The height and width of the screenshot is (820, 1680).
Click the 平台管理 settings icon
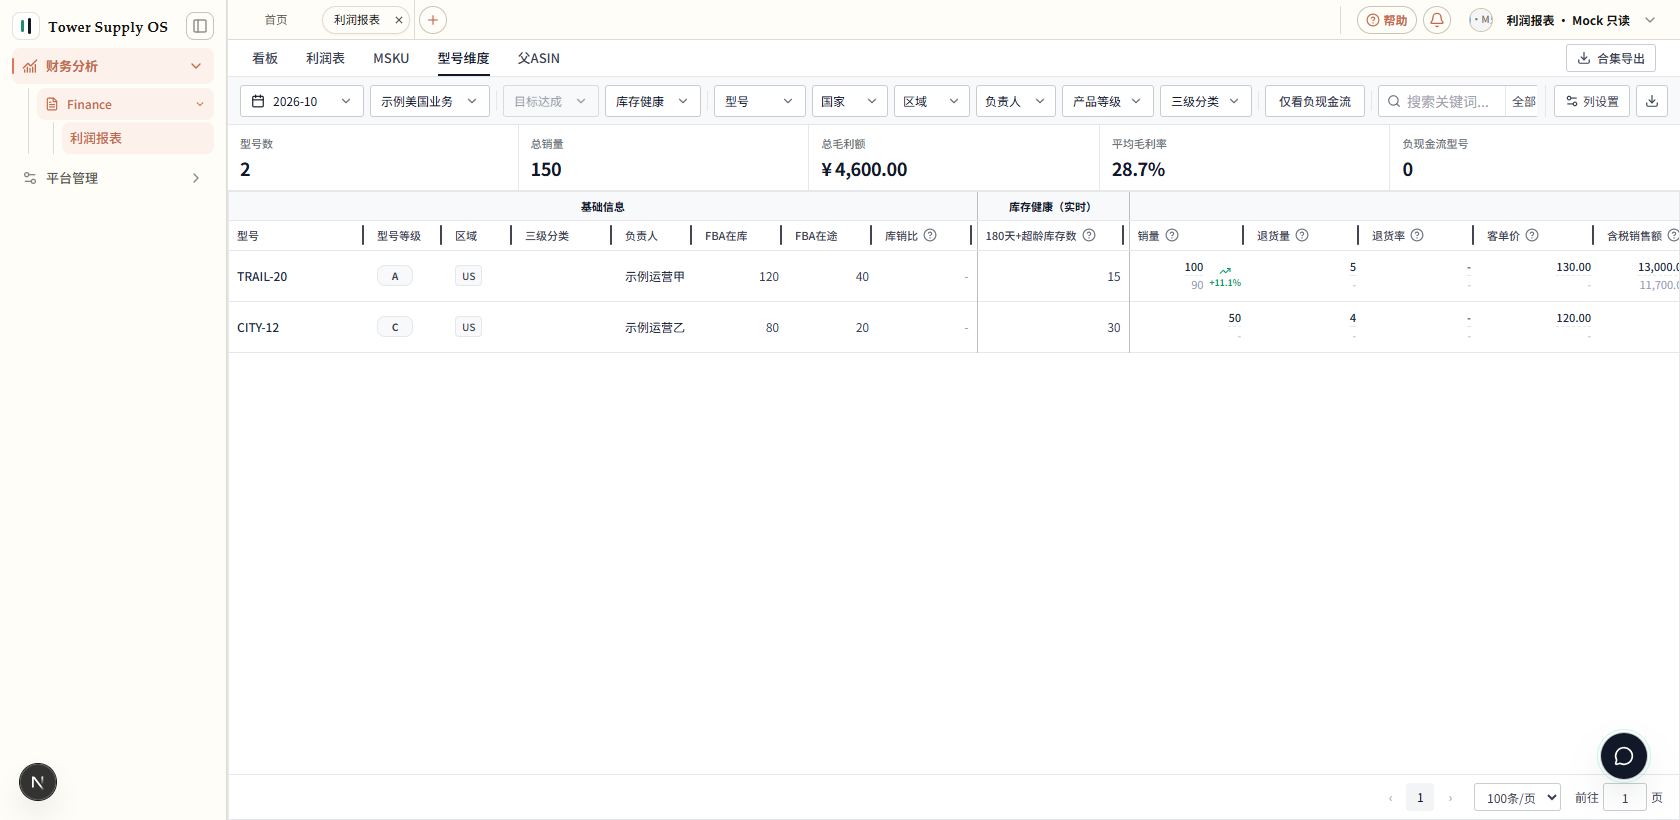[30, 178]
